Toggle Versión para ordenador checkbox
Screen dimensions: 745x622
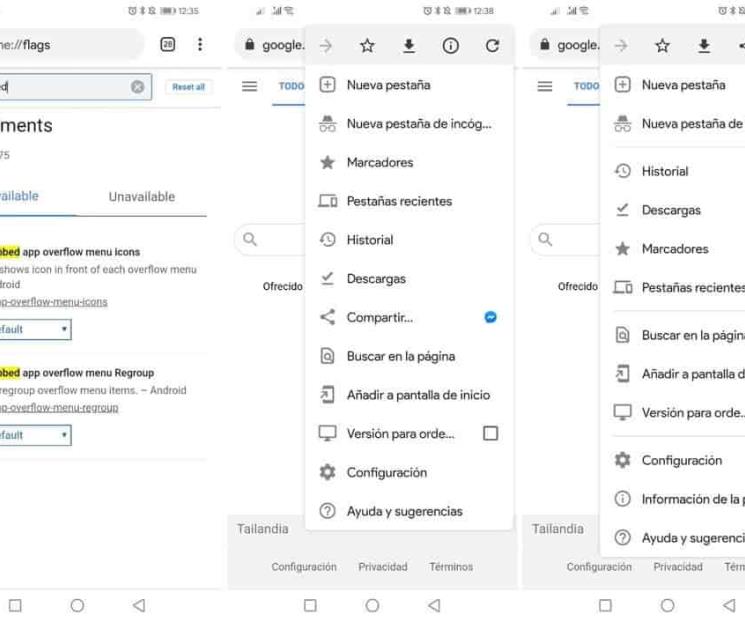coord(490,433)
